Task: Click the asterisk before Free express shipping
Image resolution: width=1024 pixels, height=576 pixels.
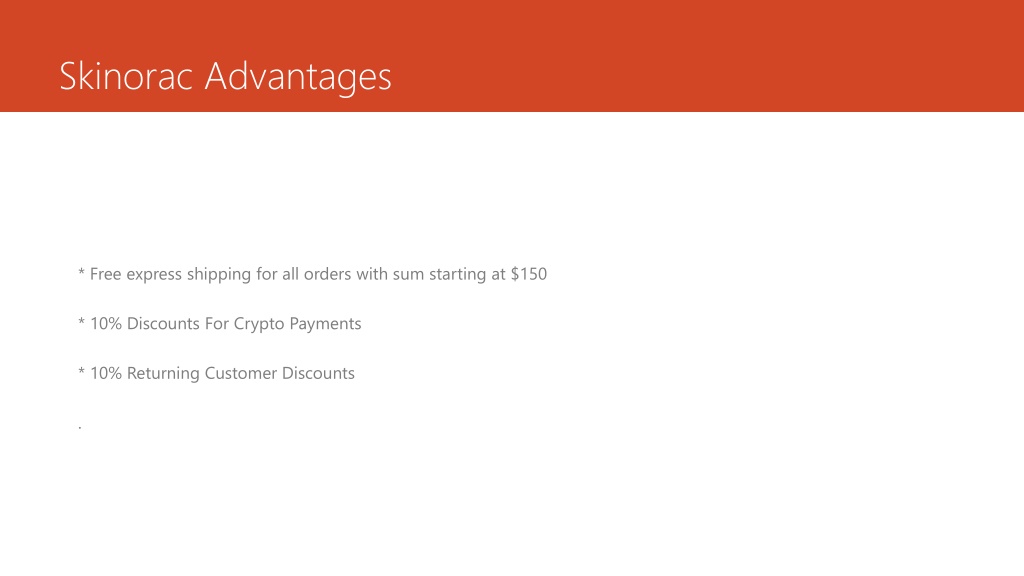Action: (x=81, y=272)
